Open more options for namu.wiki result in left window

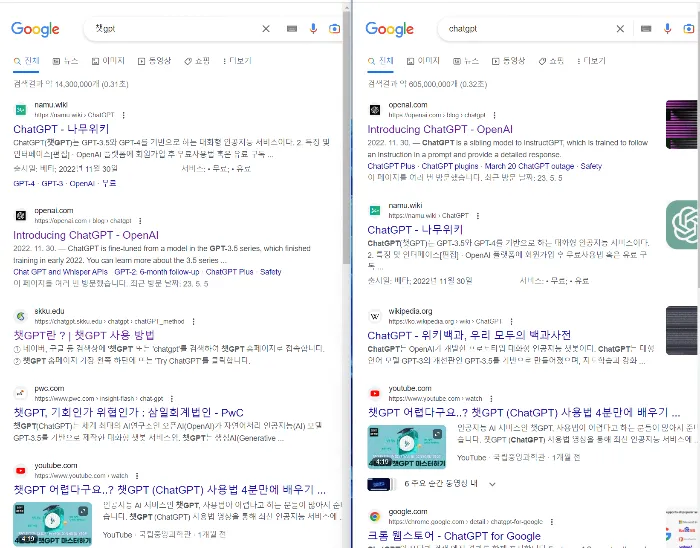click(124, 115)
